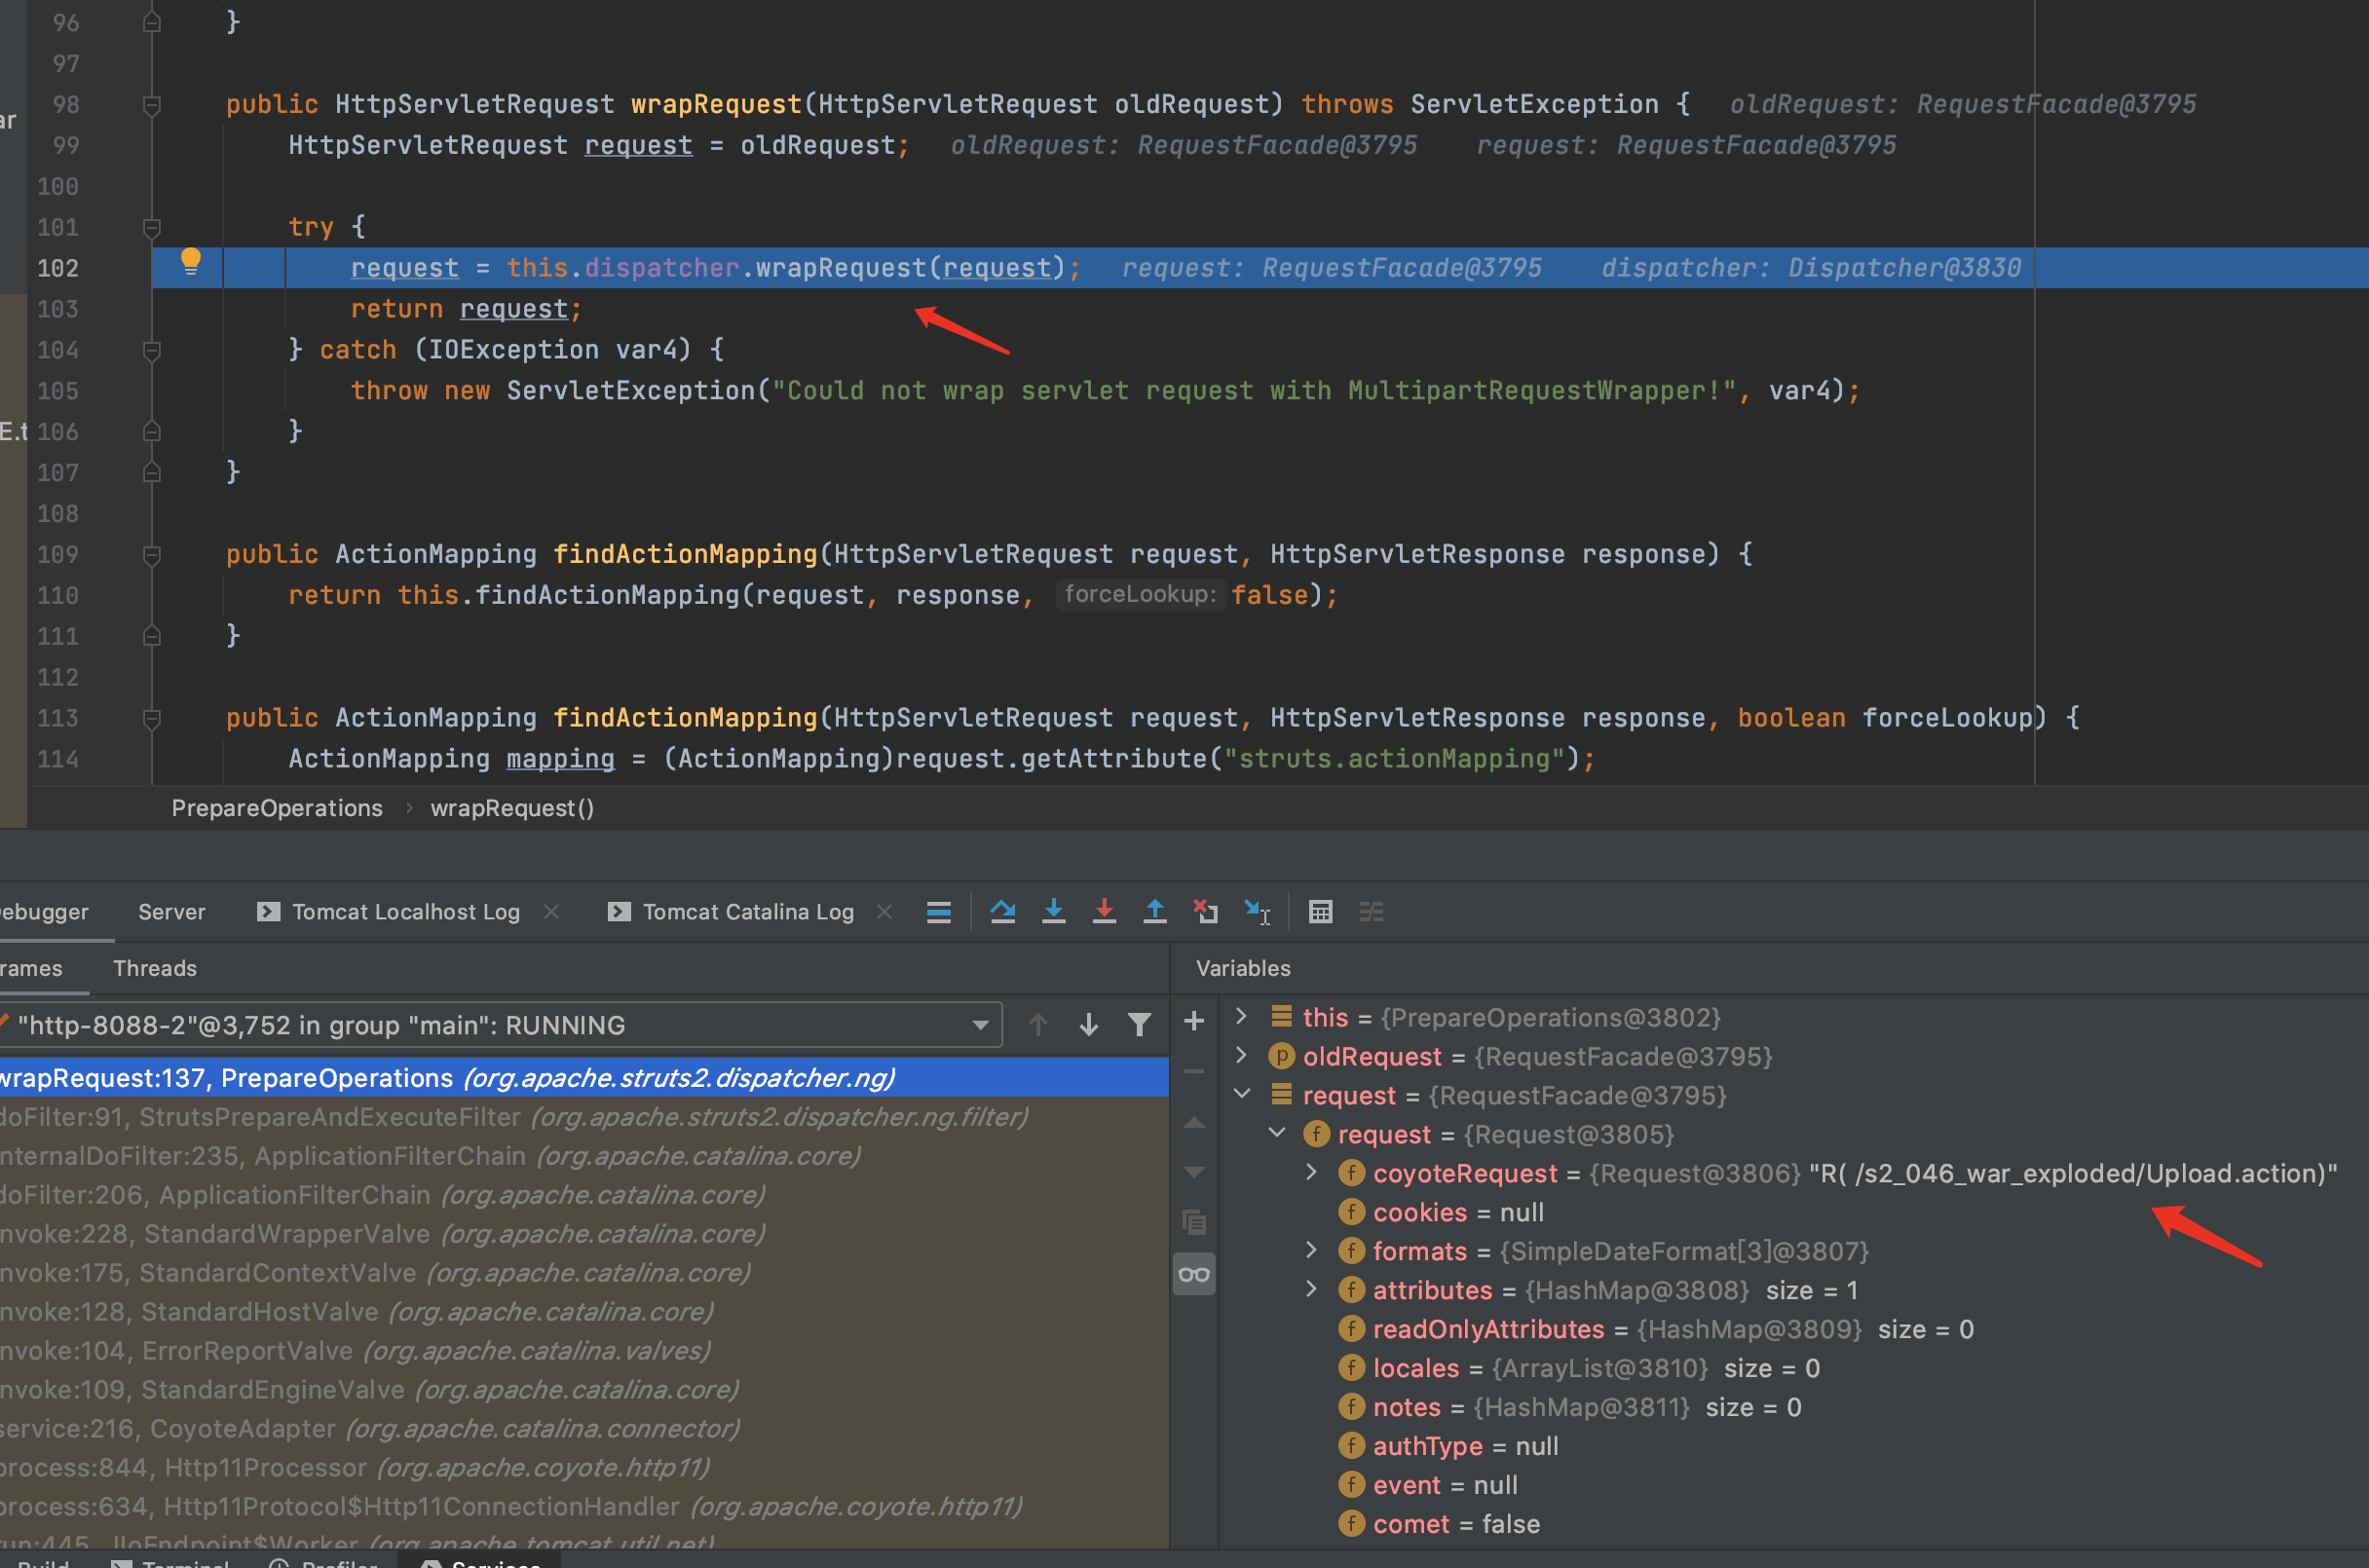
Task: Click the Step Into debugger icon
Action: click(1053, 911)
